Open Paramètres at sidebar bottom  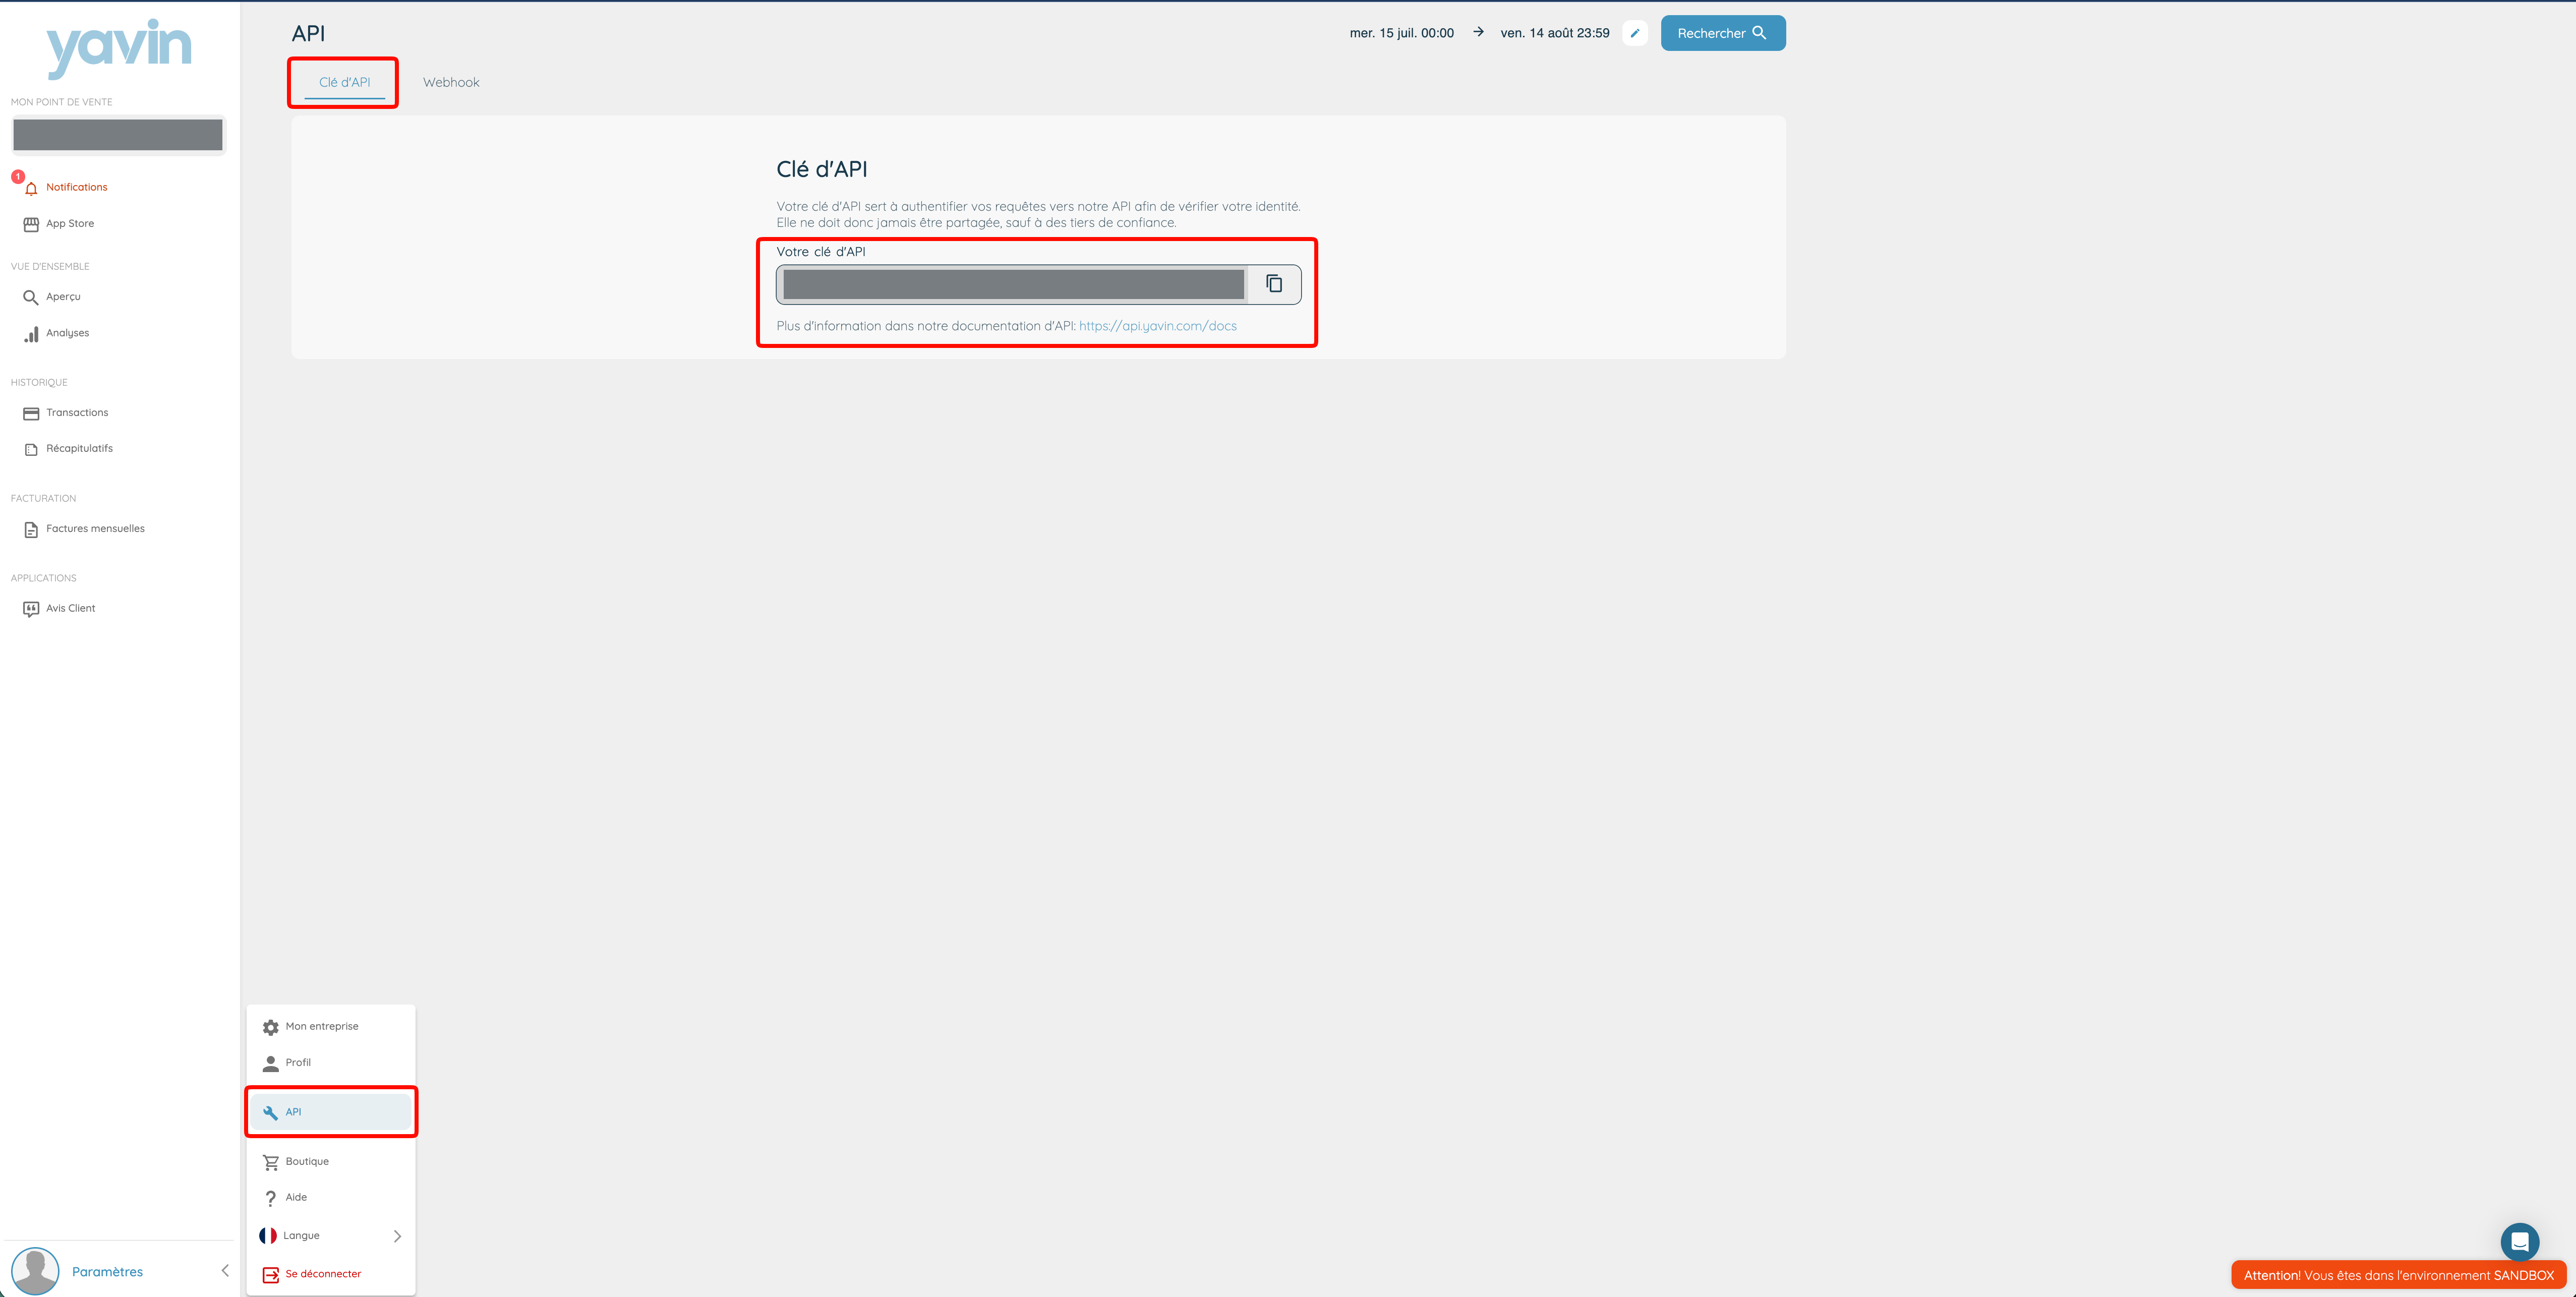107,1272
